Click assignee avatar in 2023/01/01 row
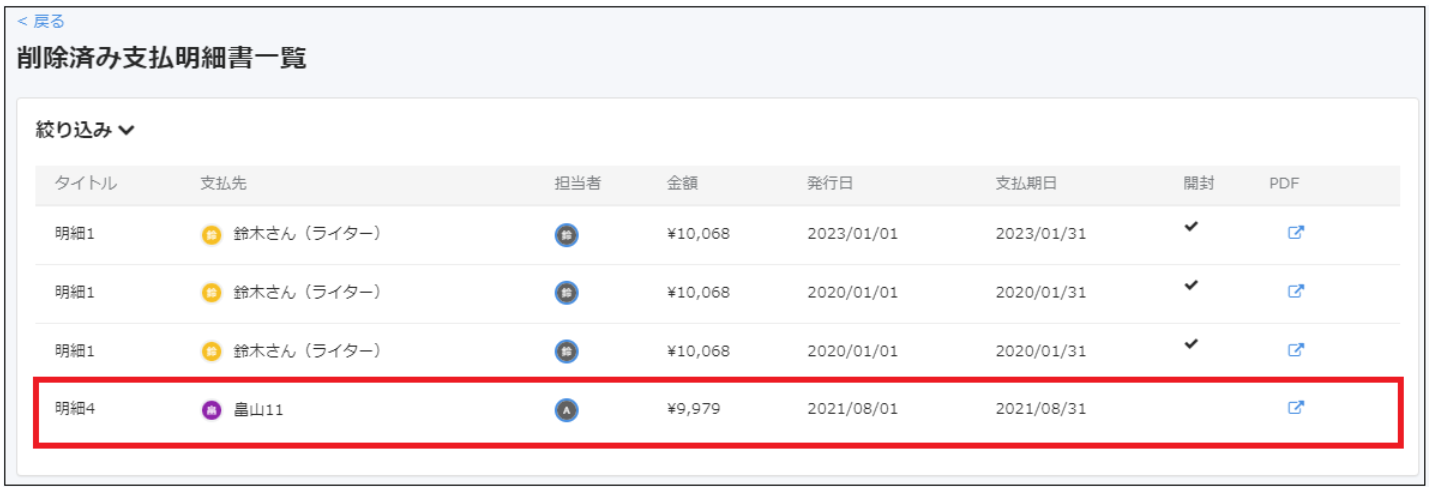Image resolution: width=1430 pixels, height=495 pixels. (x=566, y=235)
